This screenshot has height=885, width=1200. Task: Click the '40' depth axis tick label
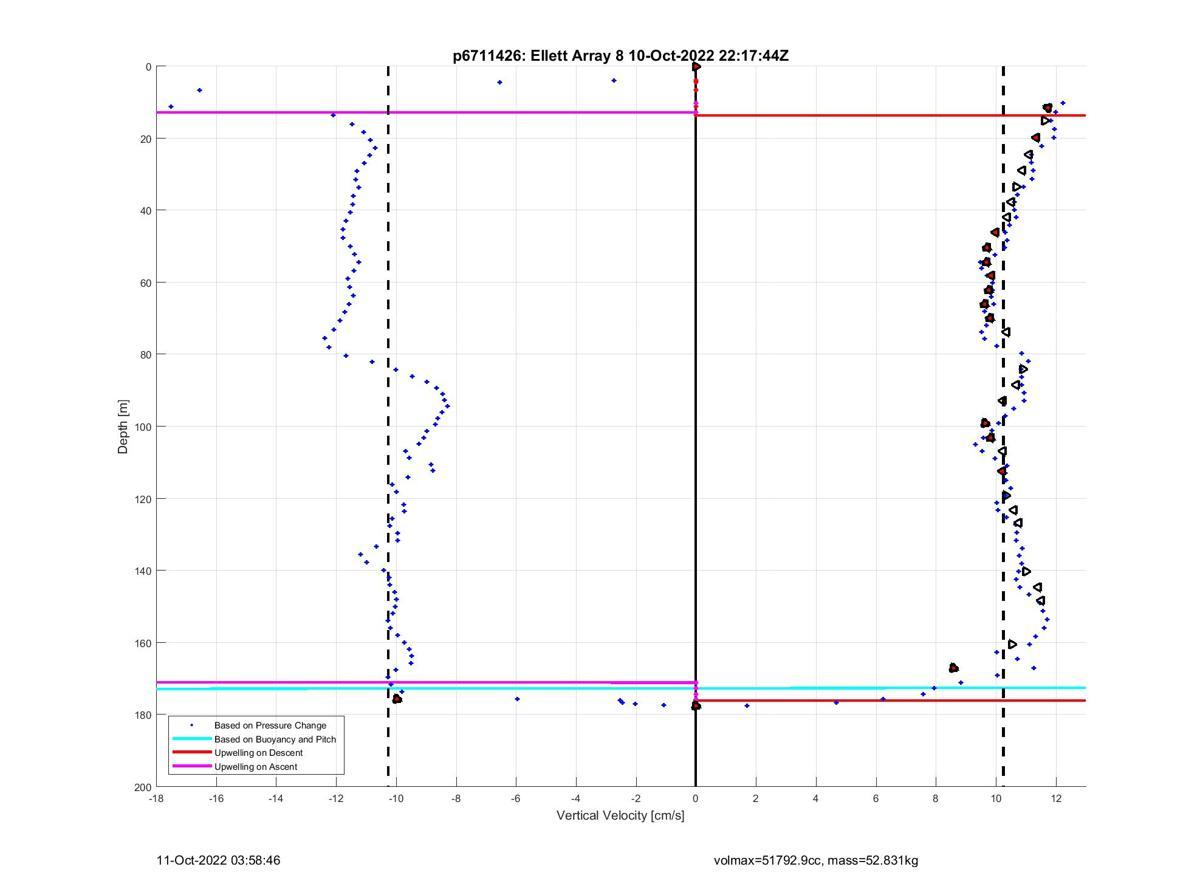[145, 211]
